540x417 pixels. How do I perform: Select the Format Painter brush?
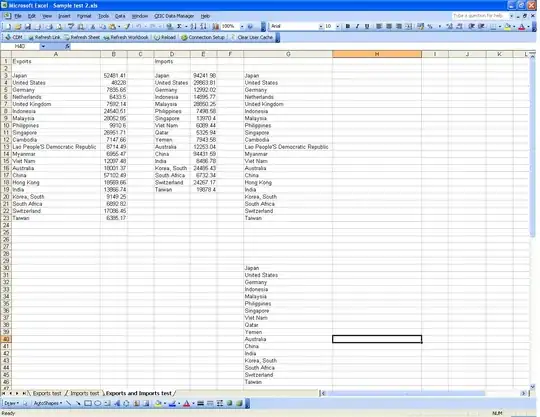click(x=127, y=26)
